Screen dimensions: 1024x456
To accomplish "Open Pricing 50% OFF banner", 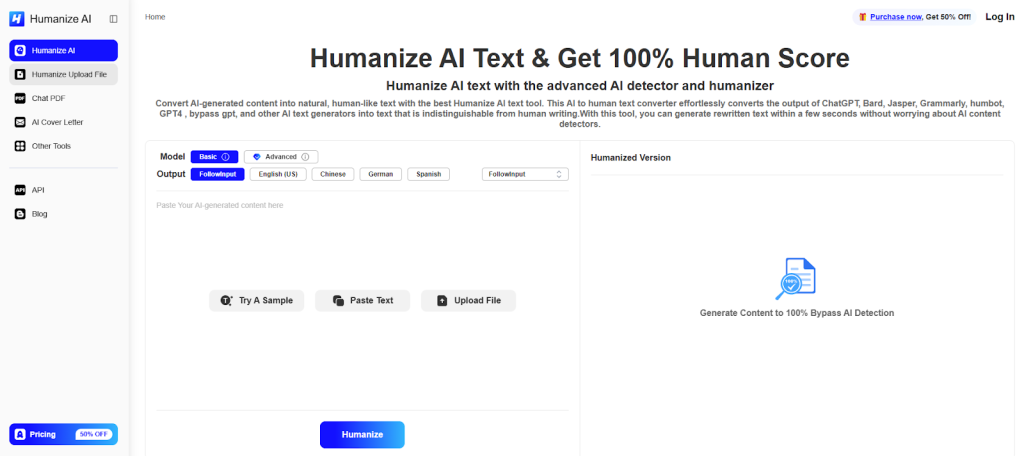I will pos(63,434).
